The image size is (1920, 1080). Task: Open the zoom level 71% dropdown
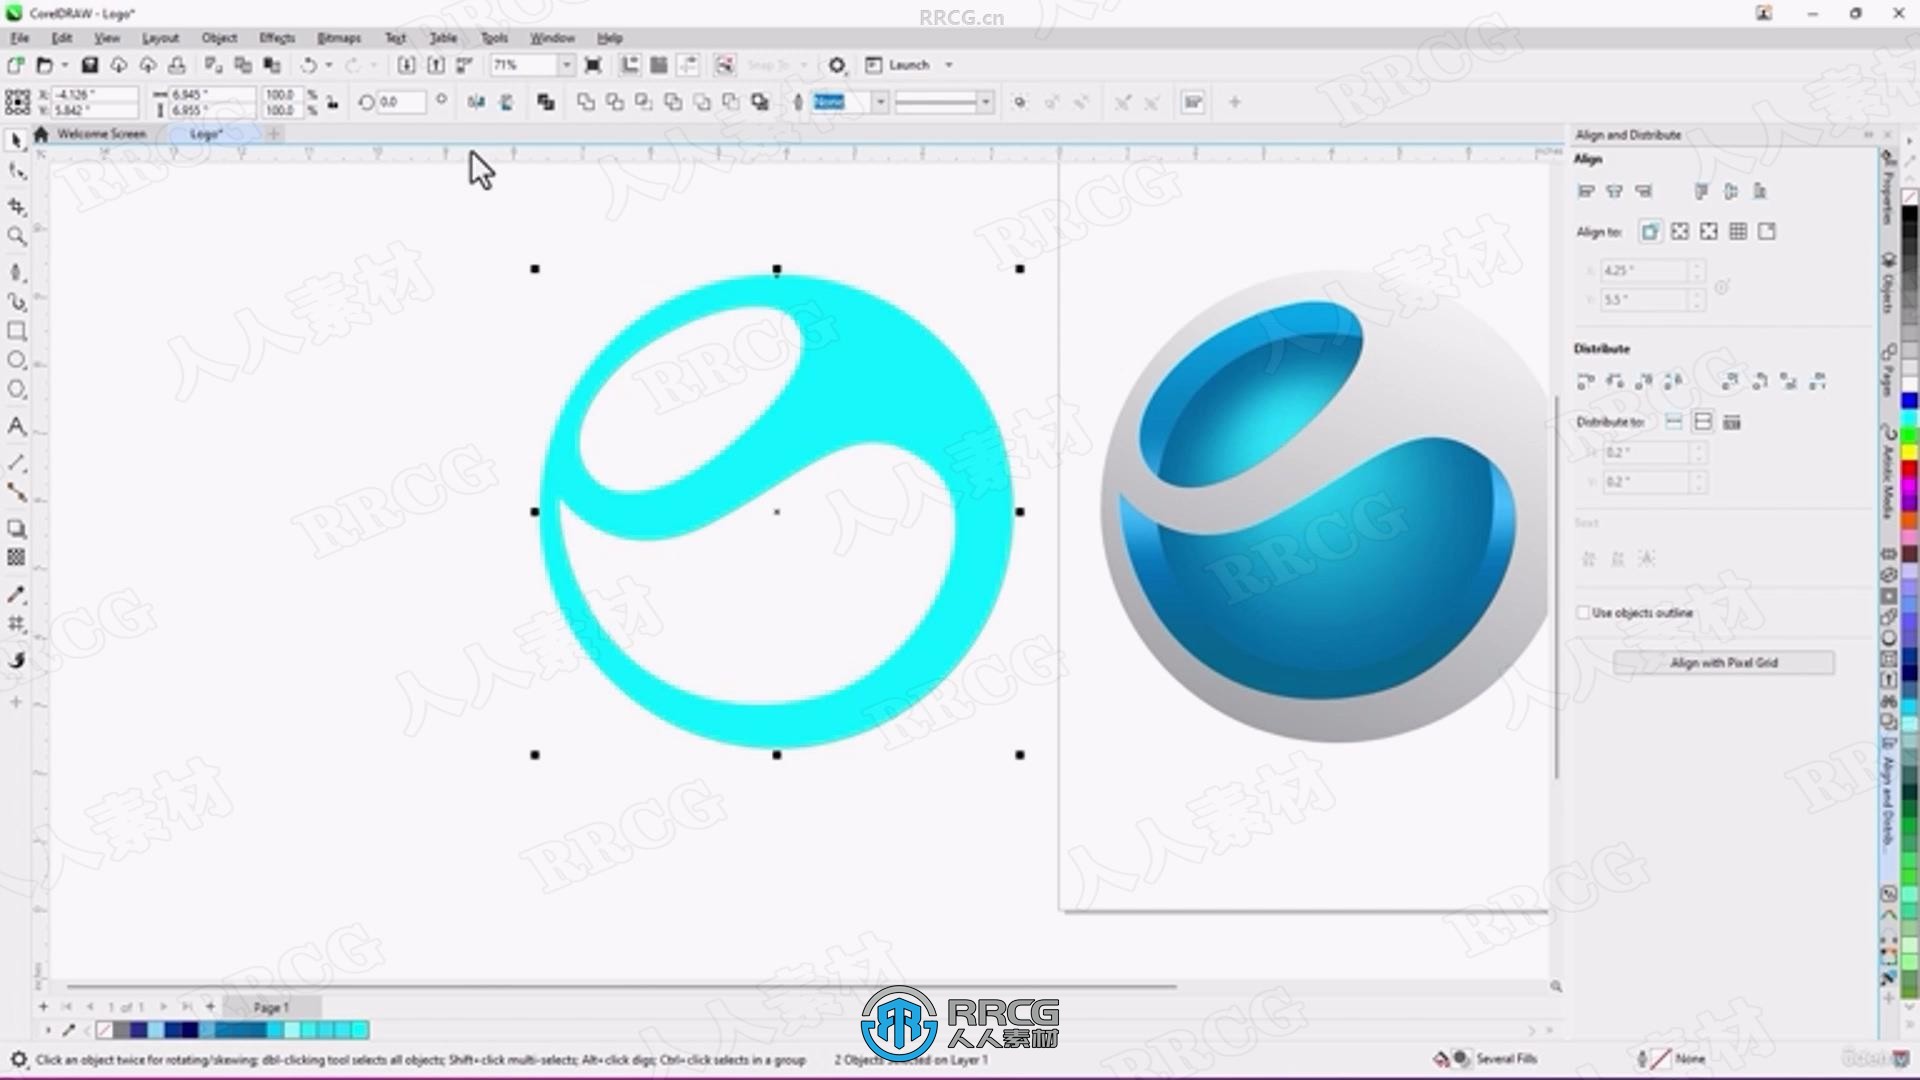tap(566, 65)
